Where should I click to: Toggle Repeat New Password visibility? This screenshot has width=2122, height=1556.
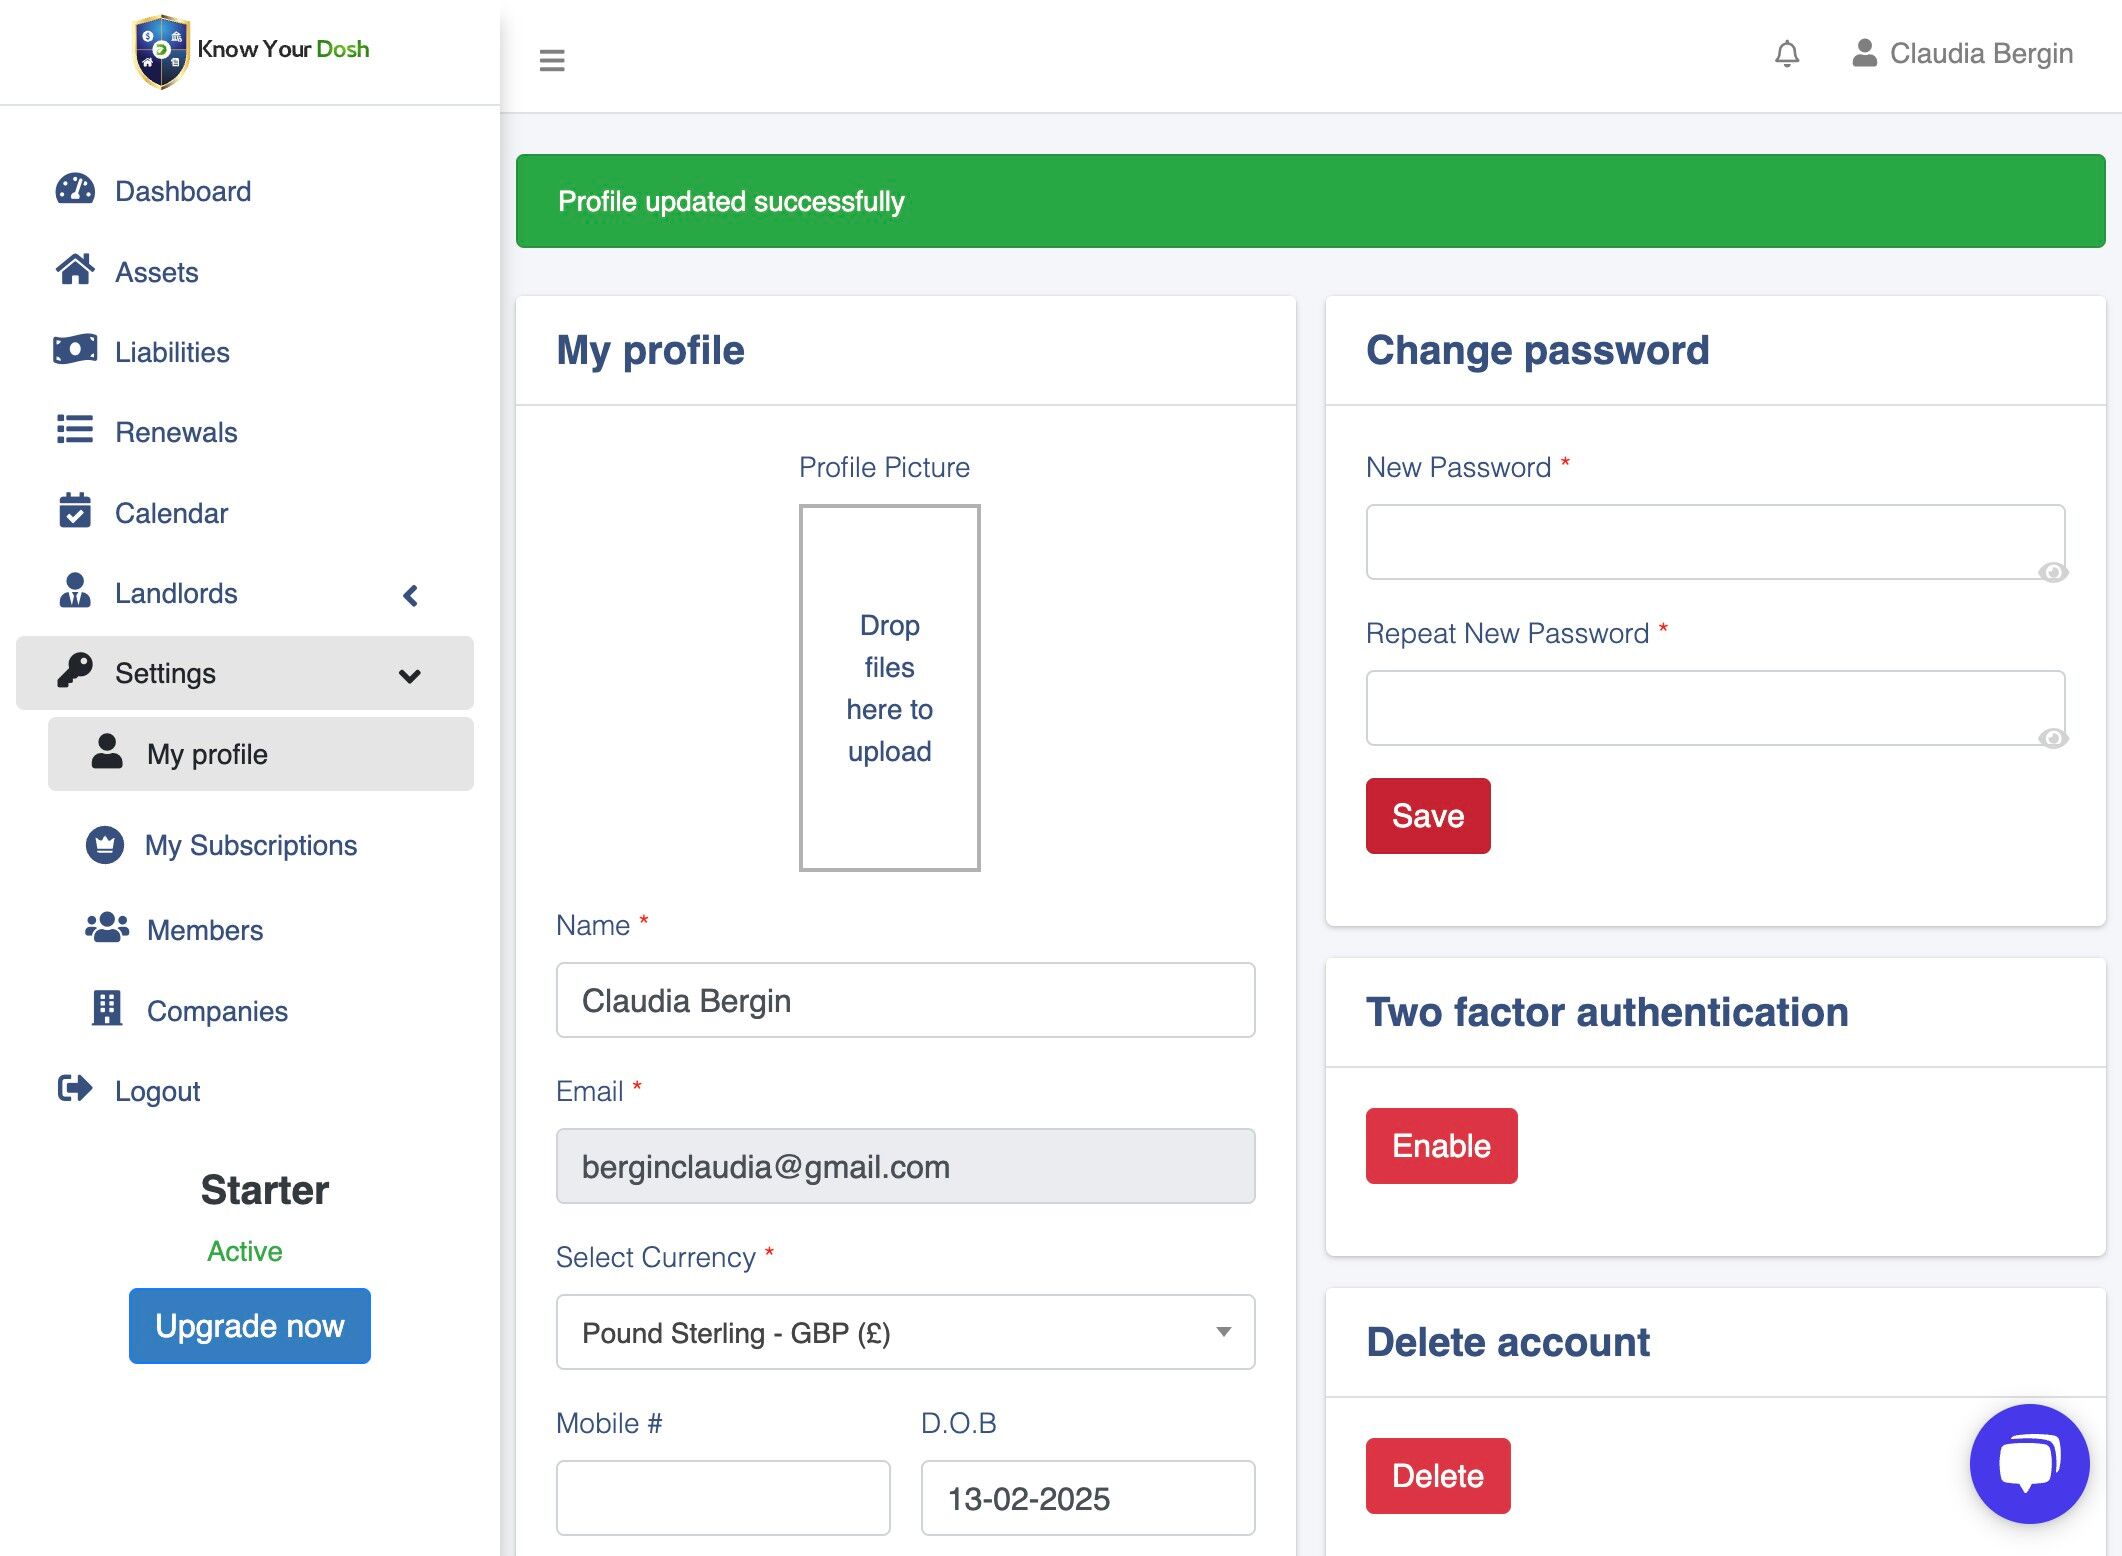pyautogui.click(x=2053, y=738)
